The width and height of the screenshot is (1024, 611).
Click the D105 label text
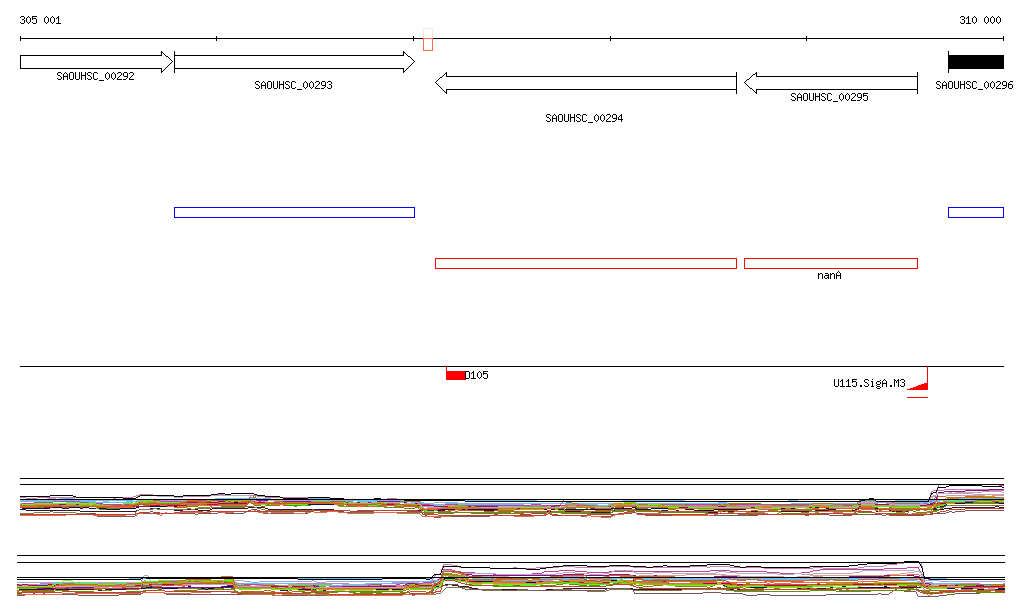[476, 375]
